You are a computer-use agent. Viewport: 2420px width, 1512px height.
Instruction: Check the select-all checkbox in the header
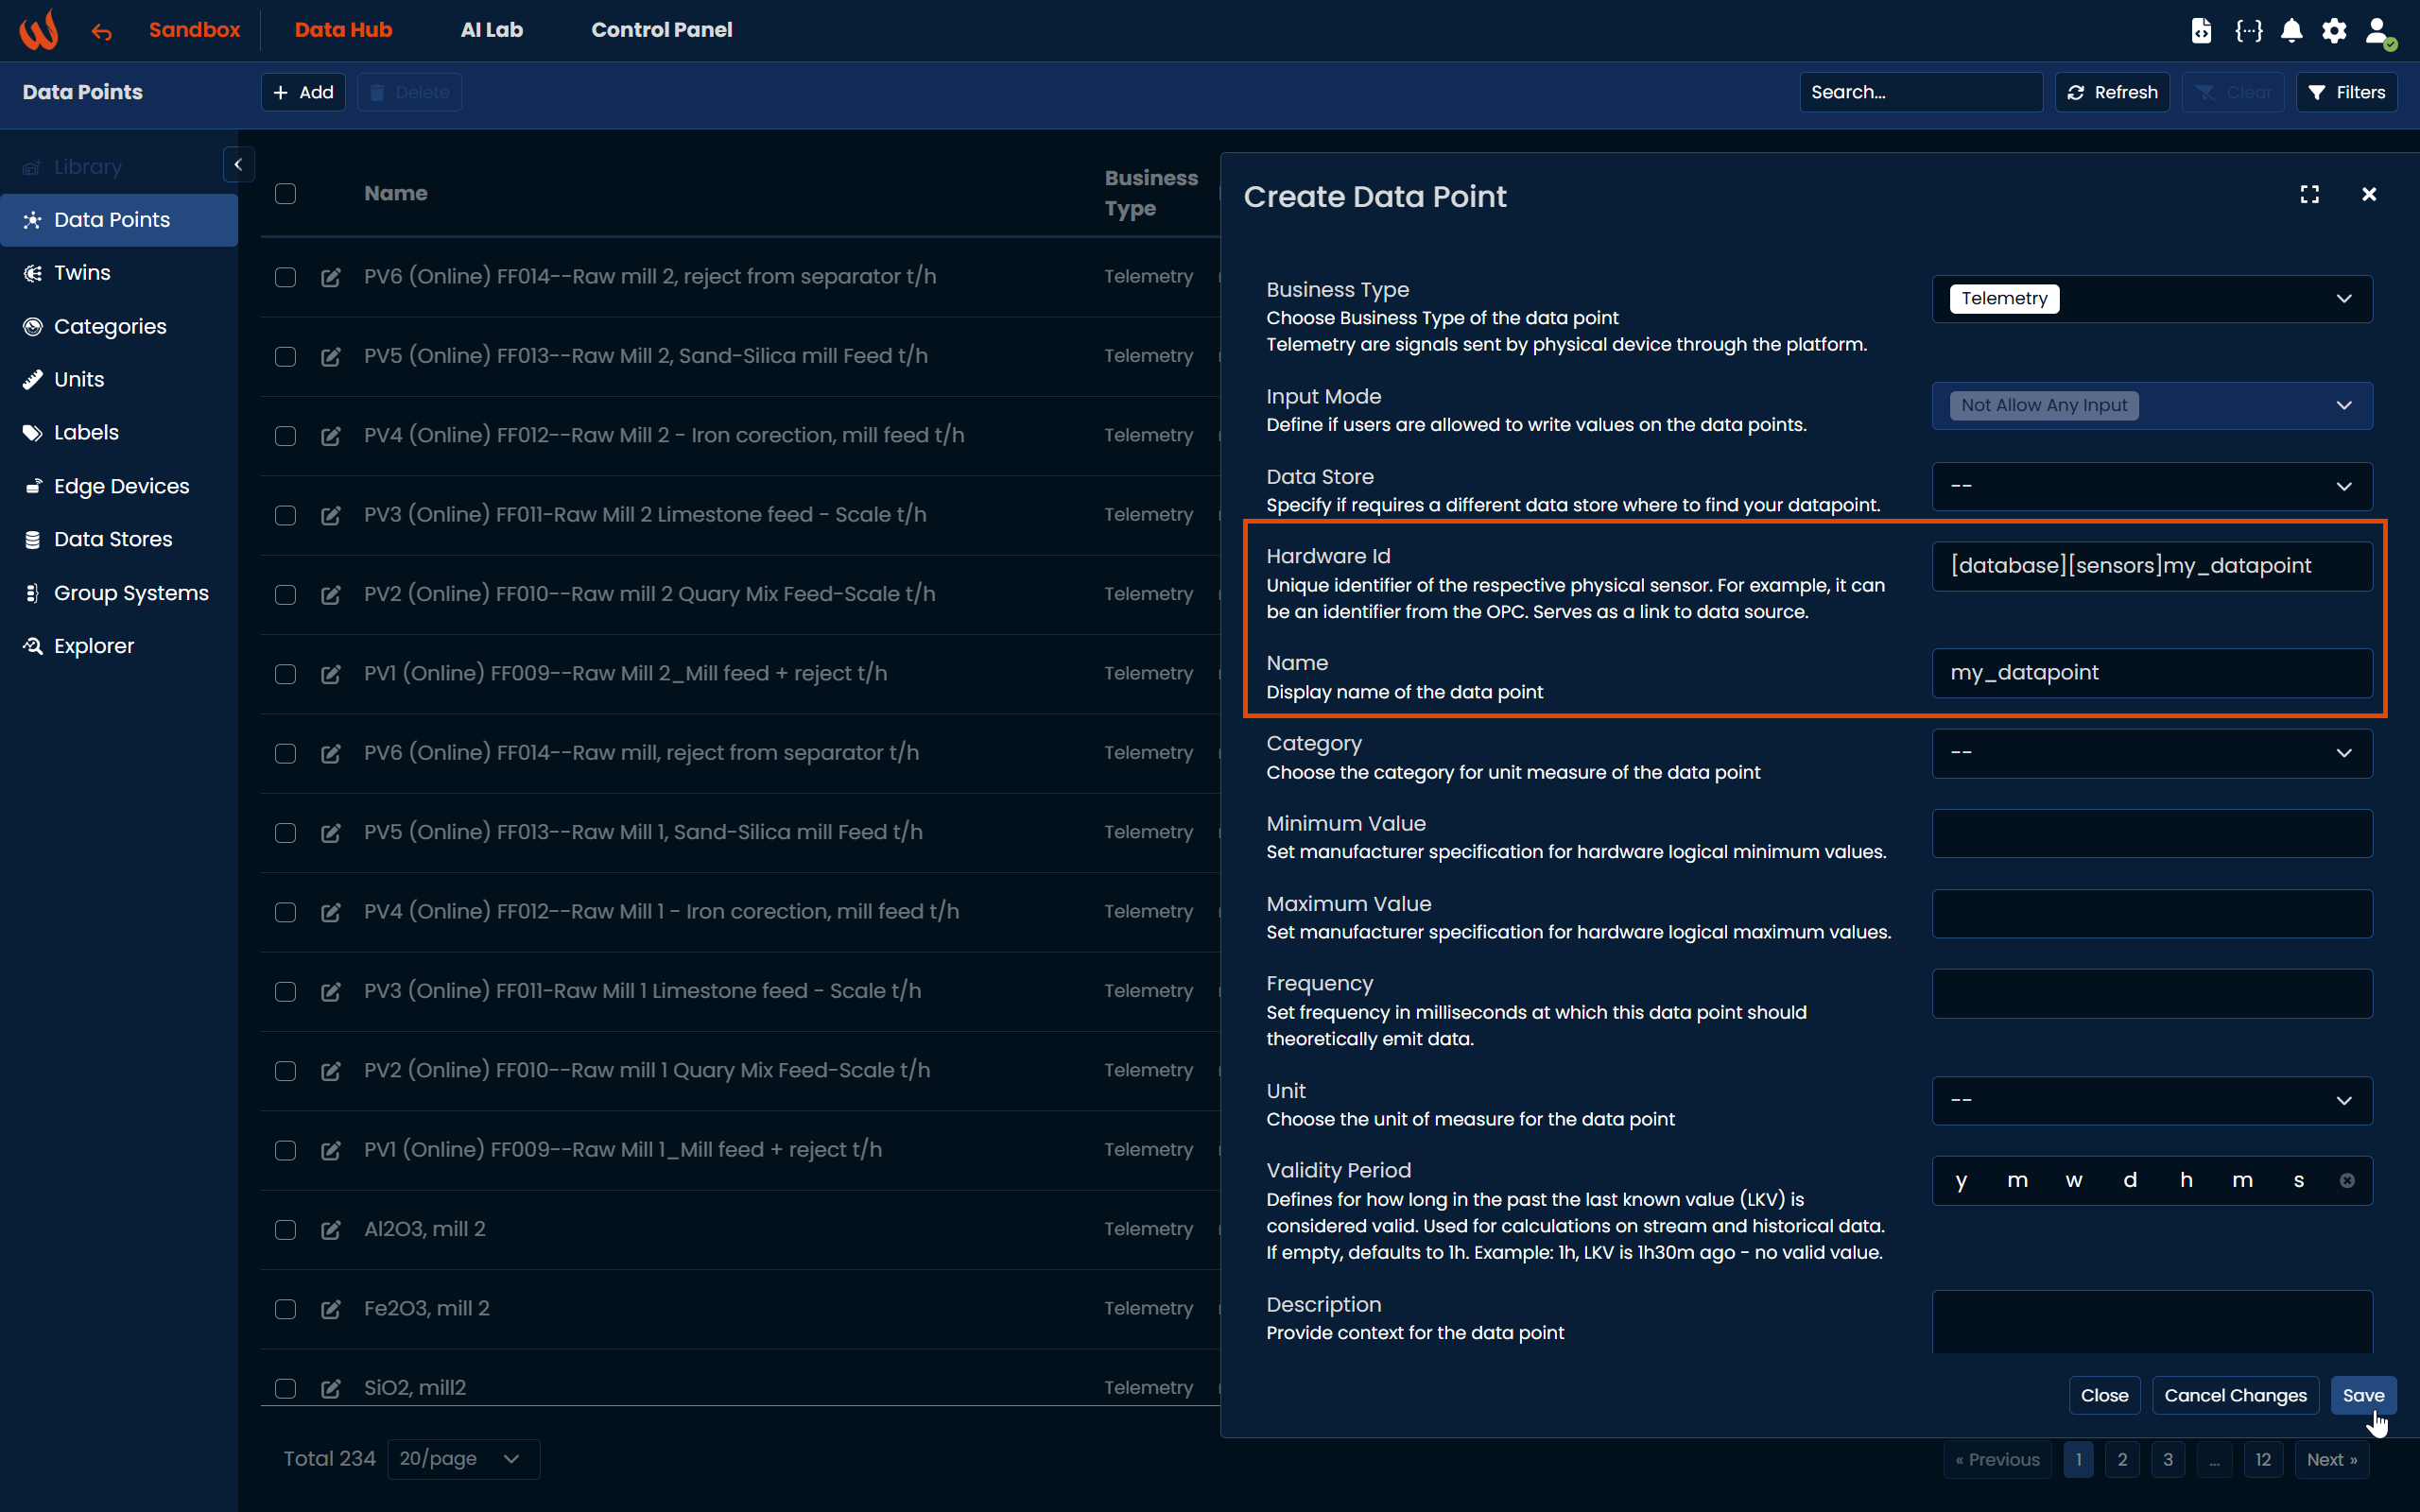(x=286, y=194)
